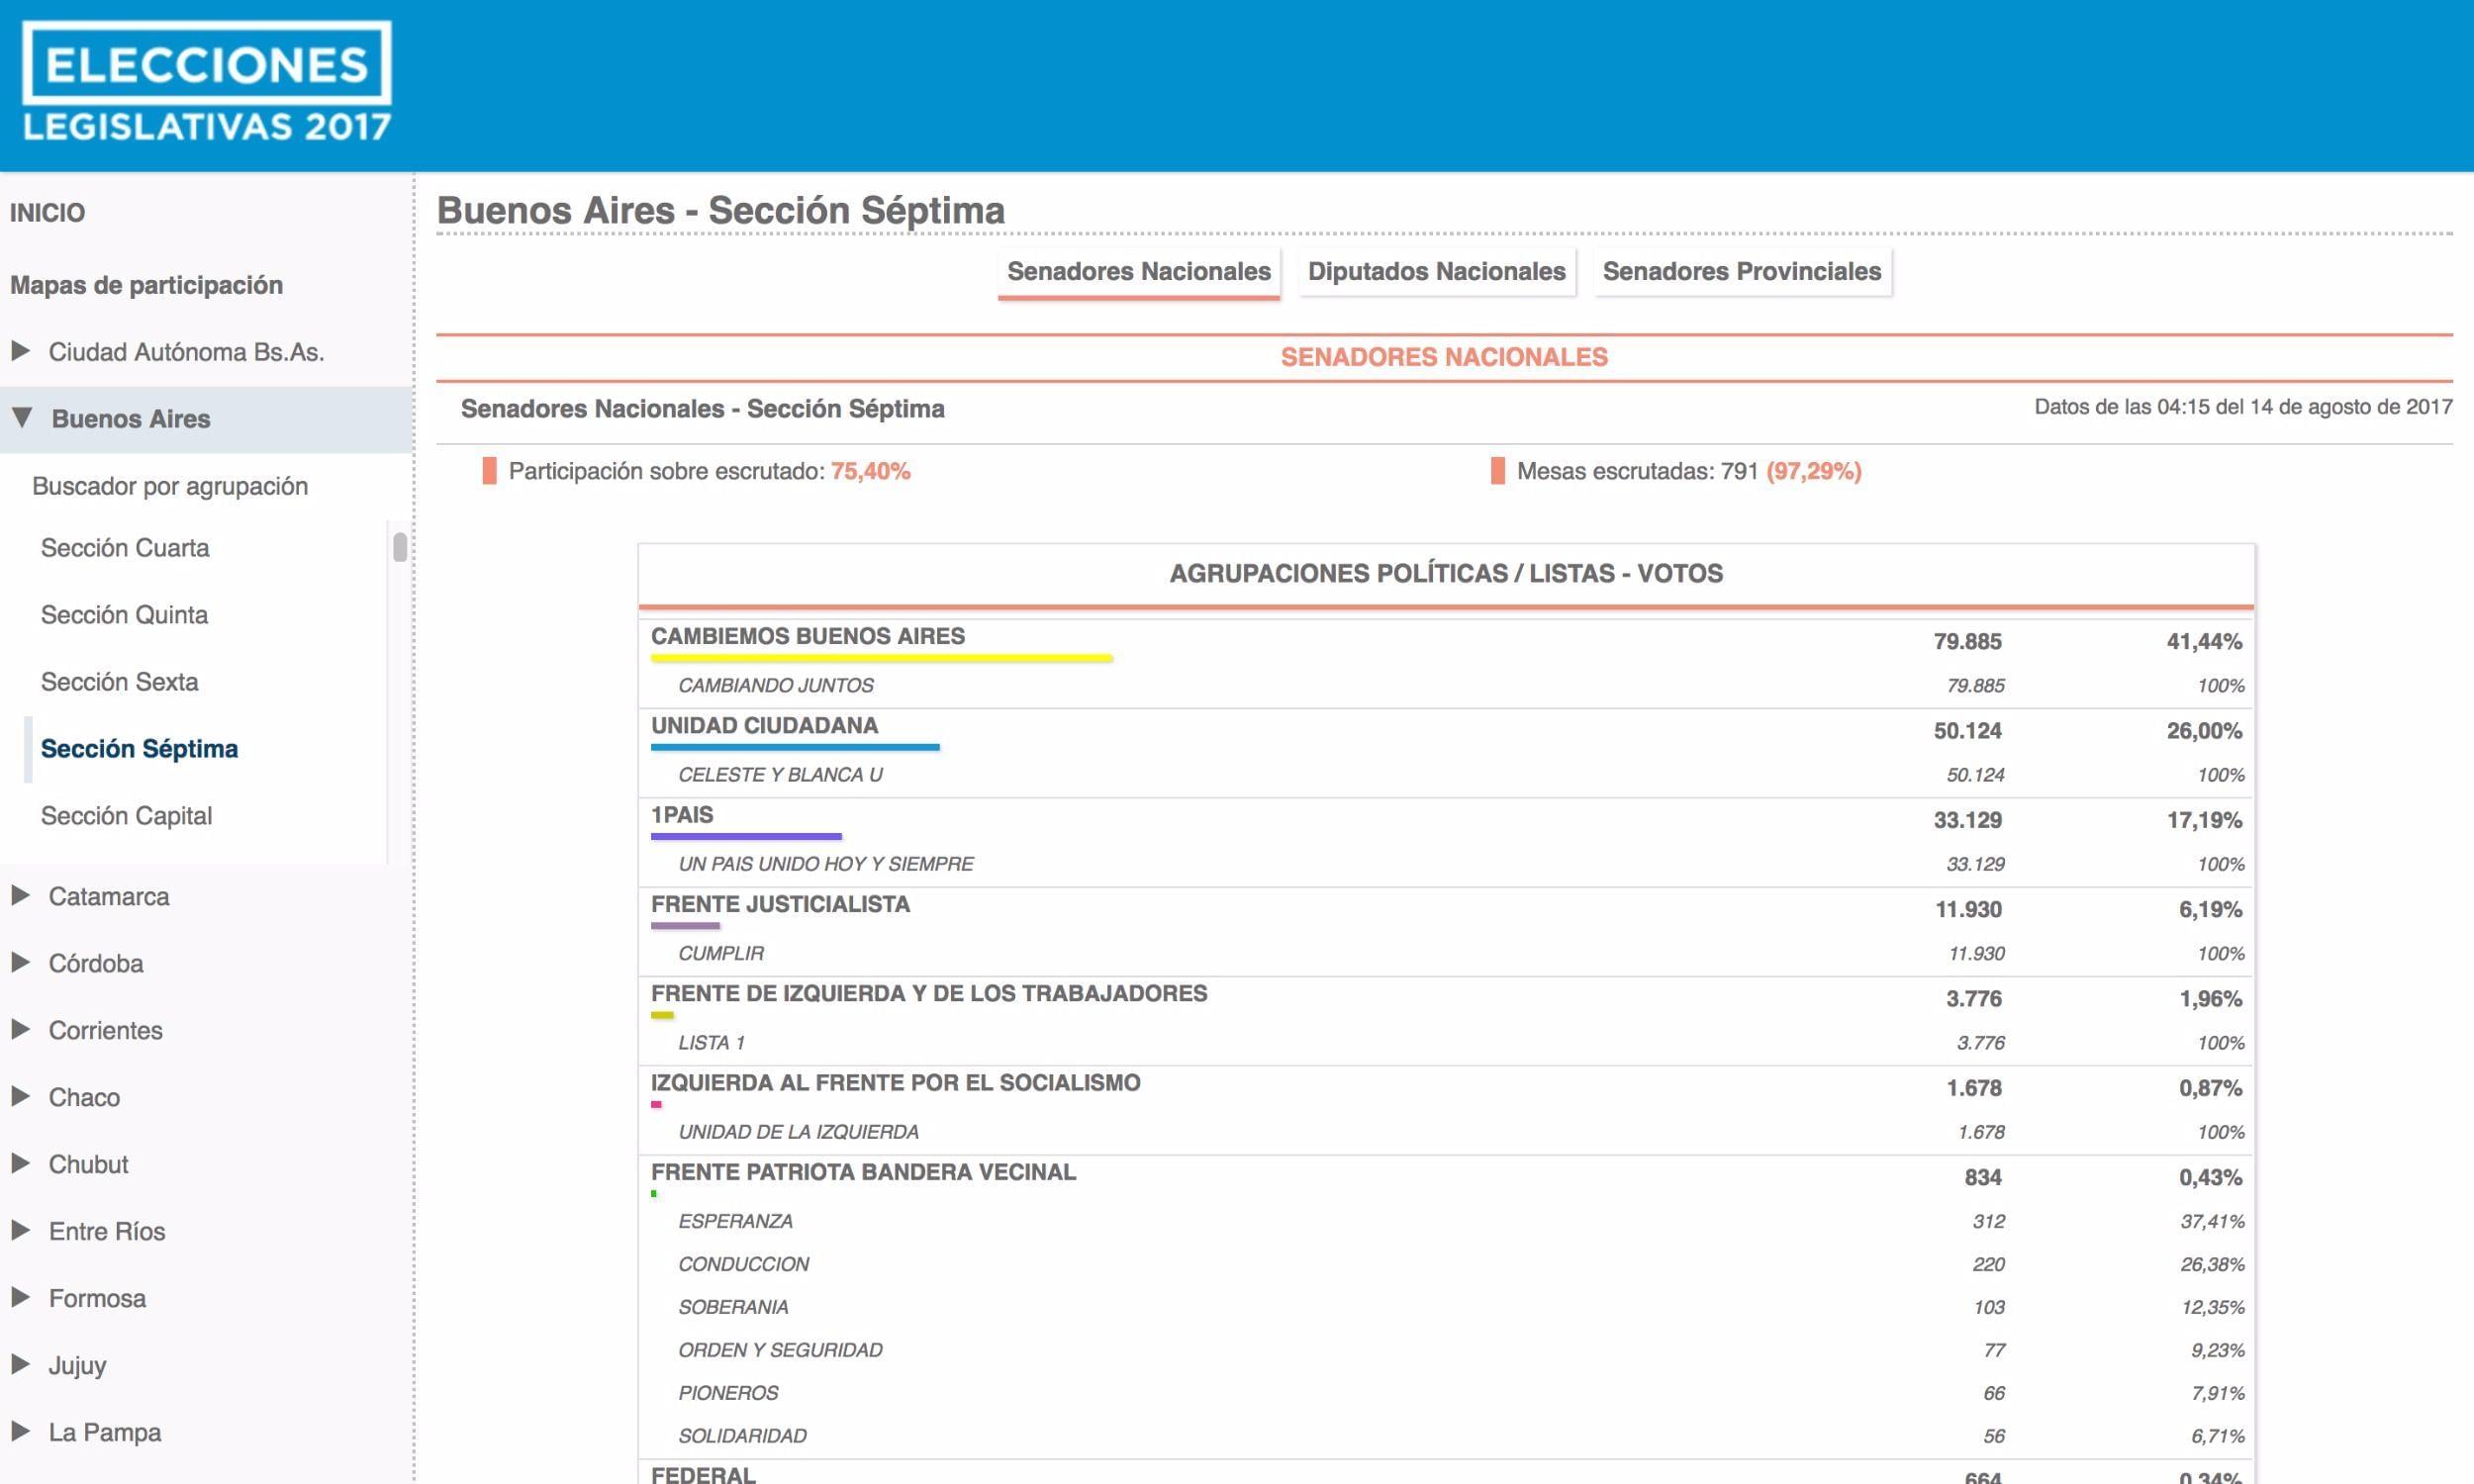Select Sección Capital in the sidebar
The height and width of the screenshot is (1484, 2474).
[x=126, y=816]
